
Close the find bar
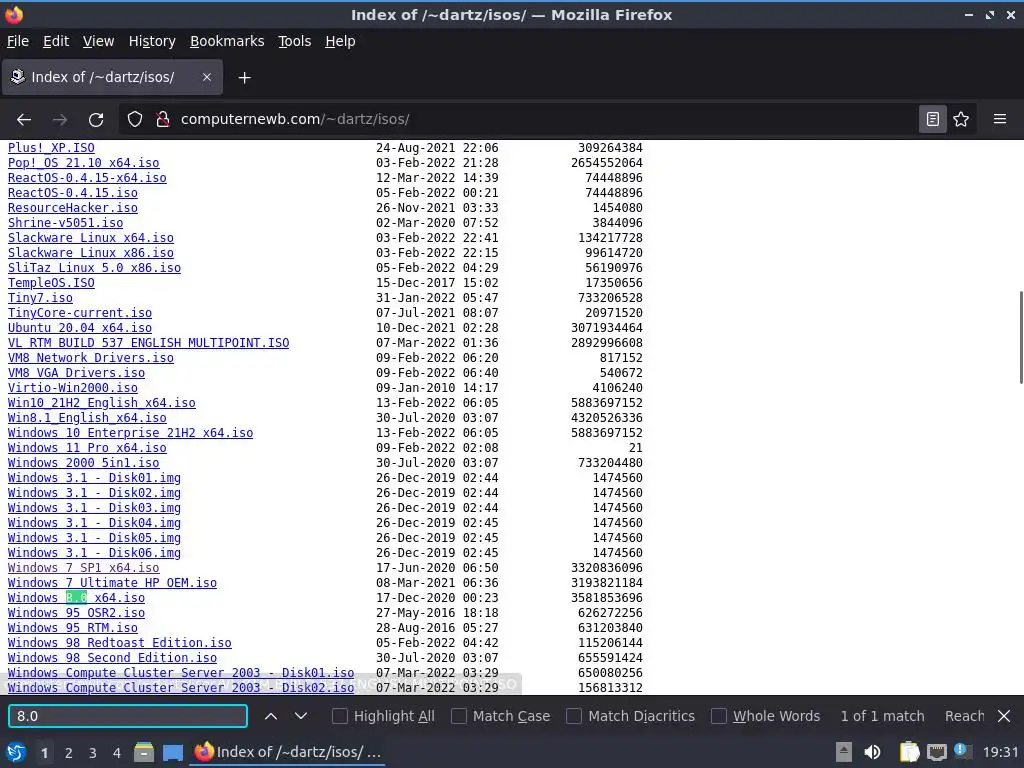1004,716
